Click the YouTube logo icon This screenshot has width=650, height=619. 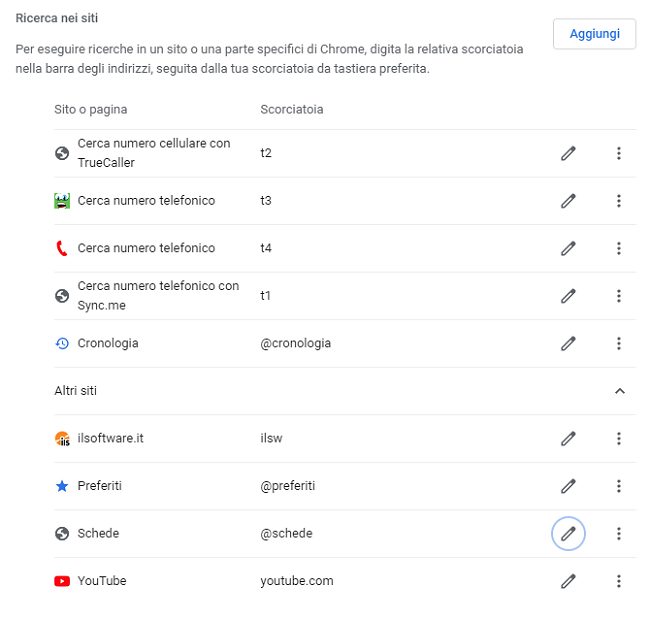tap(62, 581)
